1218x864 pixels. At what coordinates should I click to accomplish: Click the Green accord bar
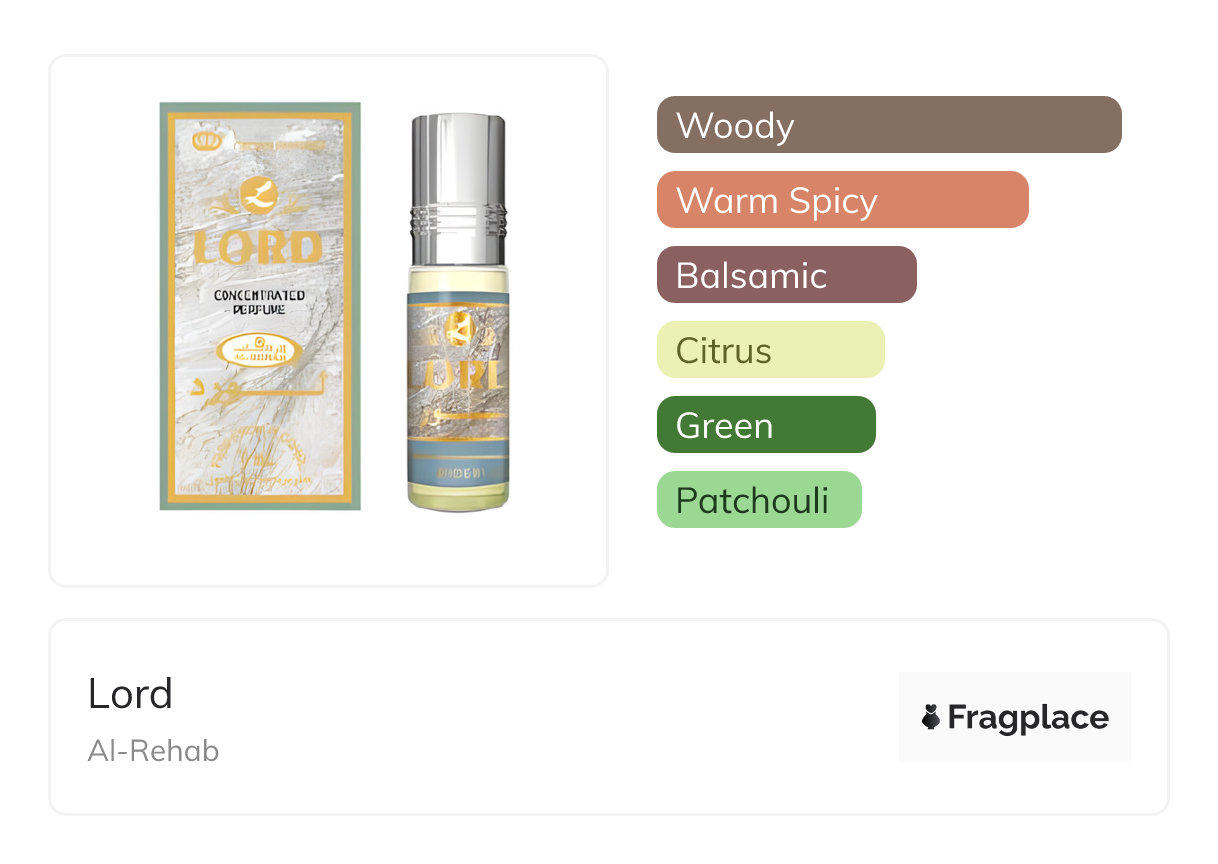(766, 425)
